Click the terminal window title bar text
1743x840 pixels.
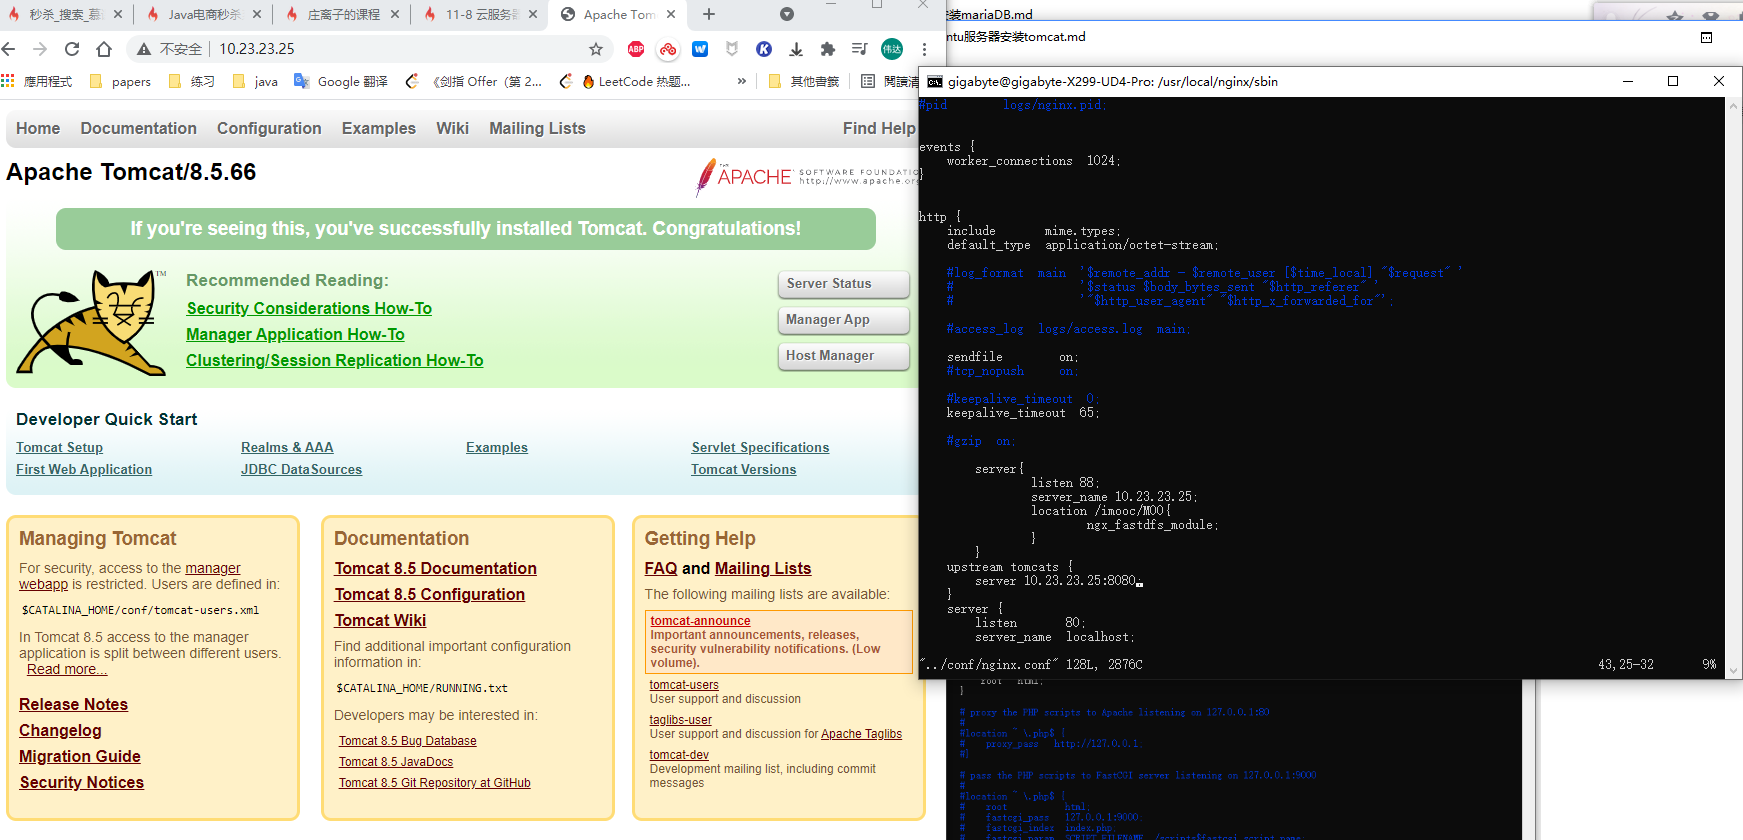tap(1112, 82)
